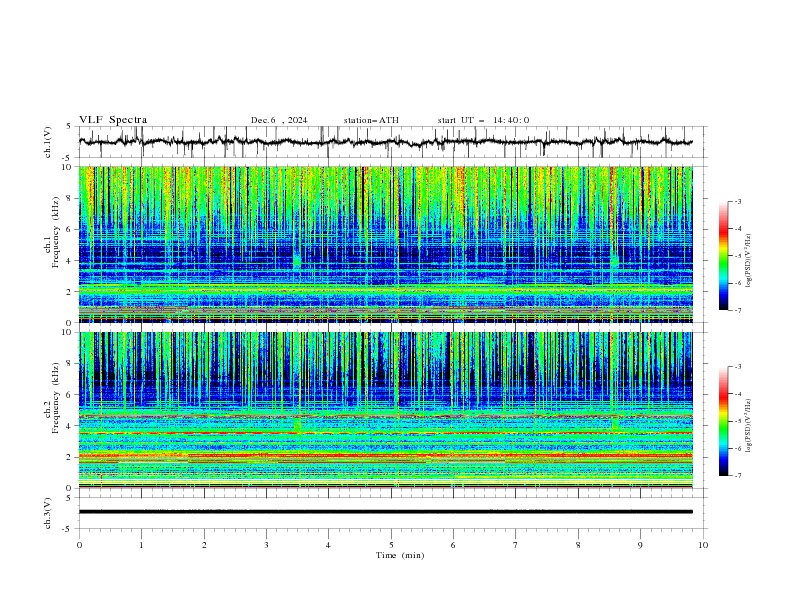The height and width of the screenshot is (612, 792).
Task: Click the ch.1 colorbar "log(PSD)(V²/Hz)" label
Action: tap(750, 261)
